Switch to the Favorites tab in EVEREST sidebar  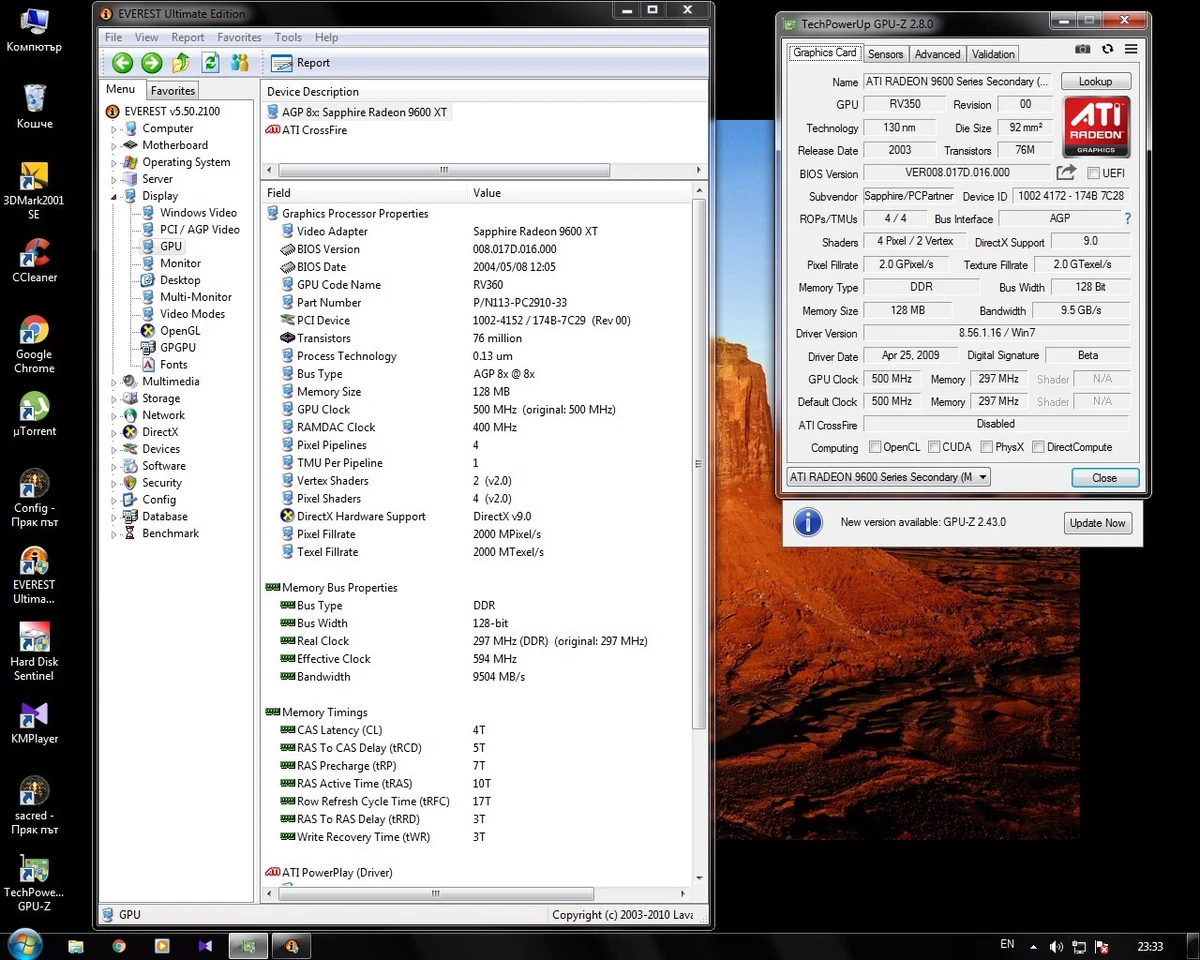173,90
